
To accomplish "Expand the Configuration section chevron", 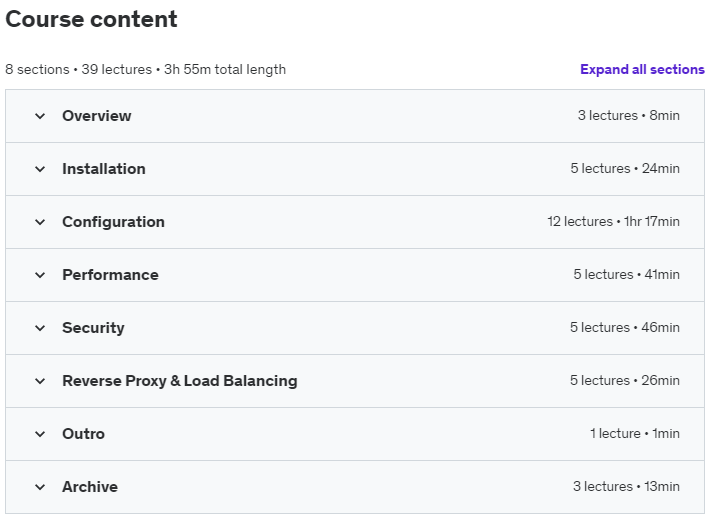I will point(40,222).
